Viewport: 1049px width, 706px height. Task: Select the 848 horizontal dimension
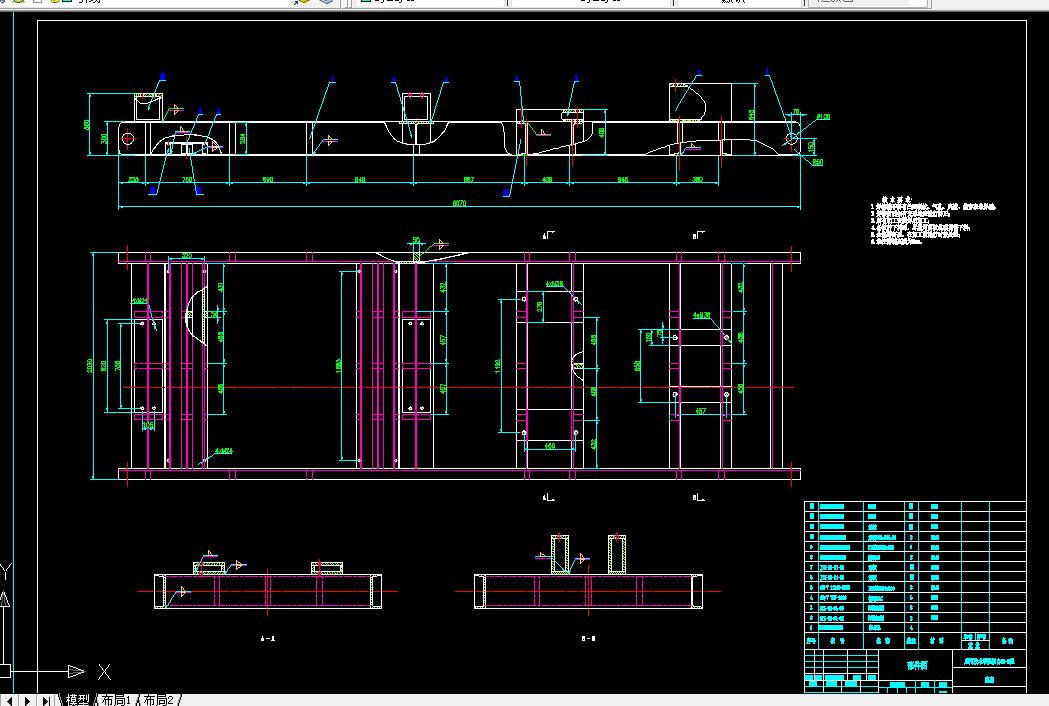[360, 179]
